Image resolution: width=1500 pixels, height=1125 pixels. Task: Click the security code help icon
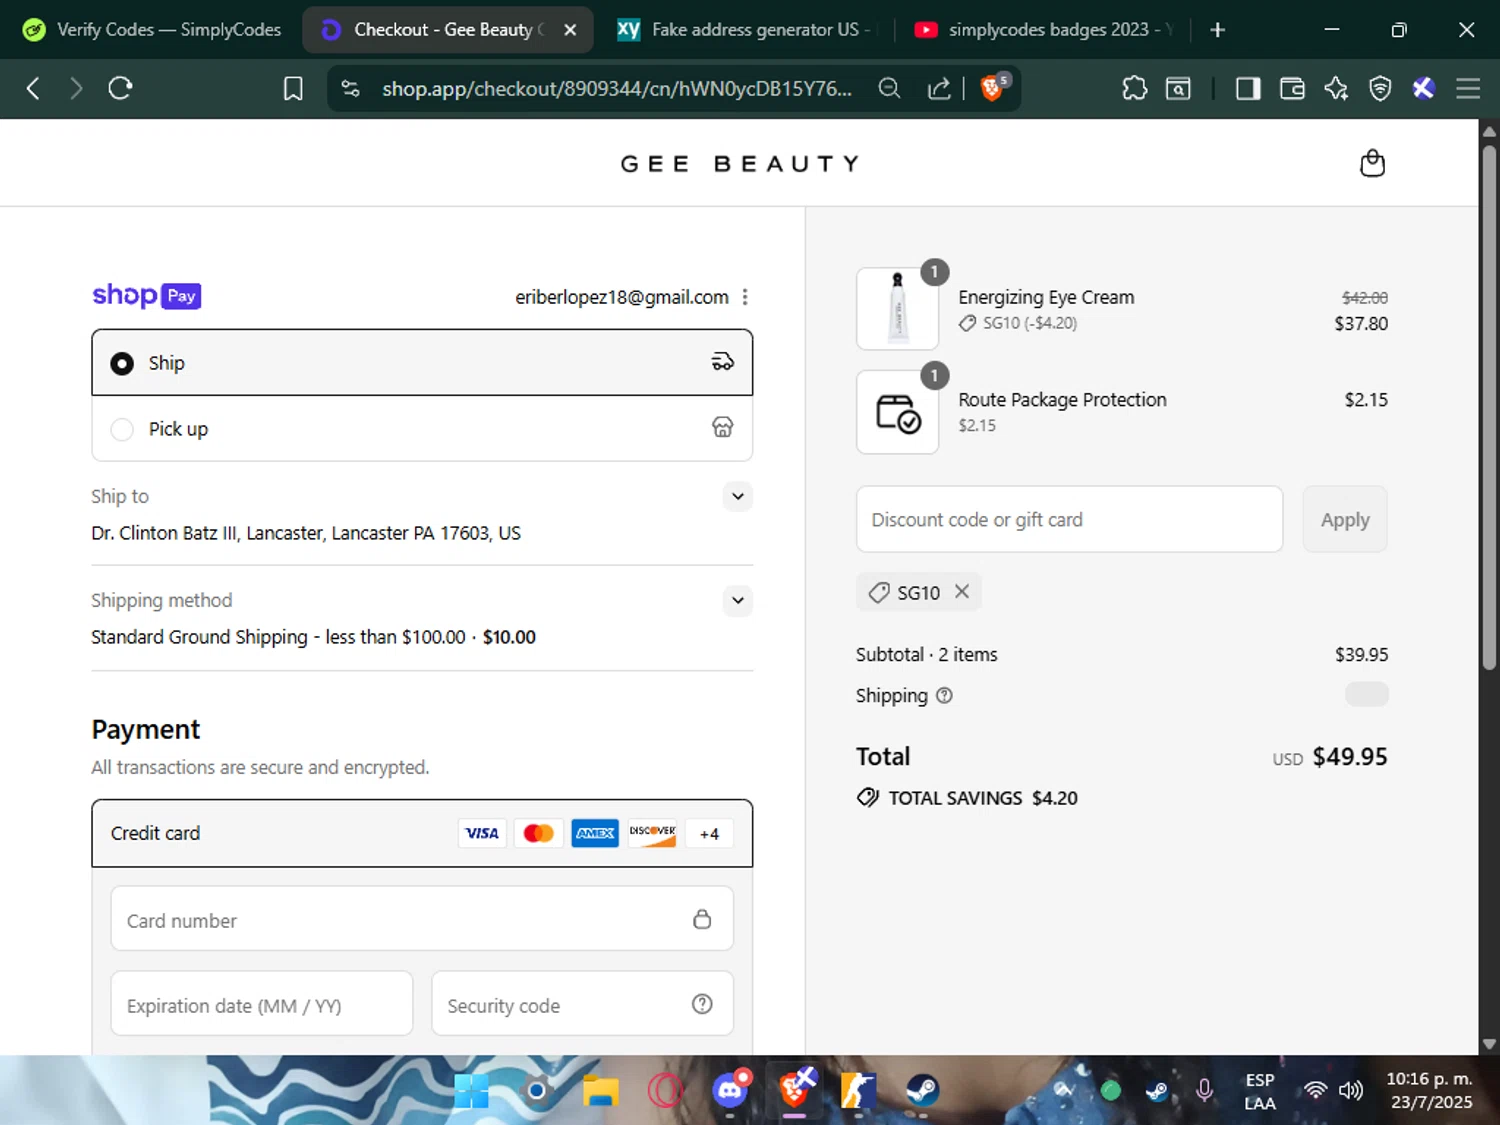click(702, 1004)
